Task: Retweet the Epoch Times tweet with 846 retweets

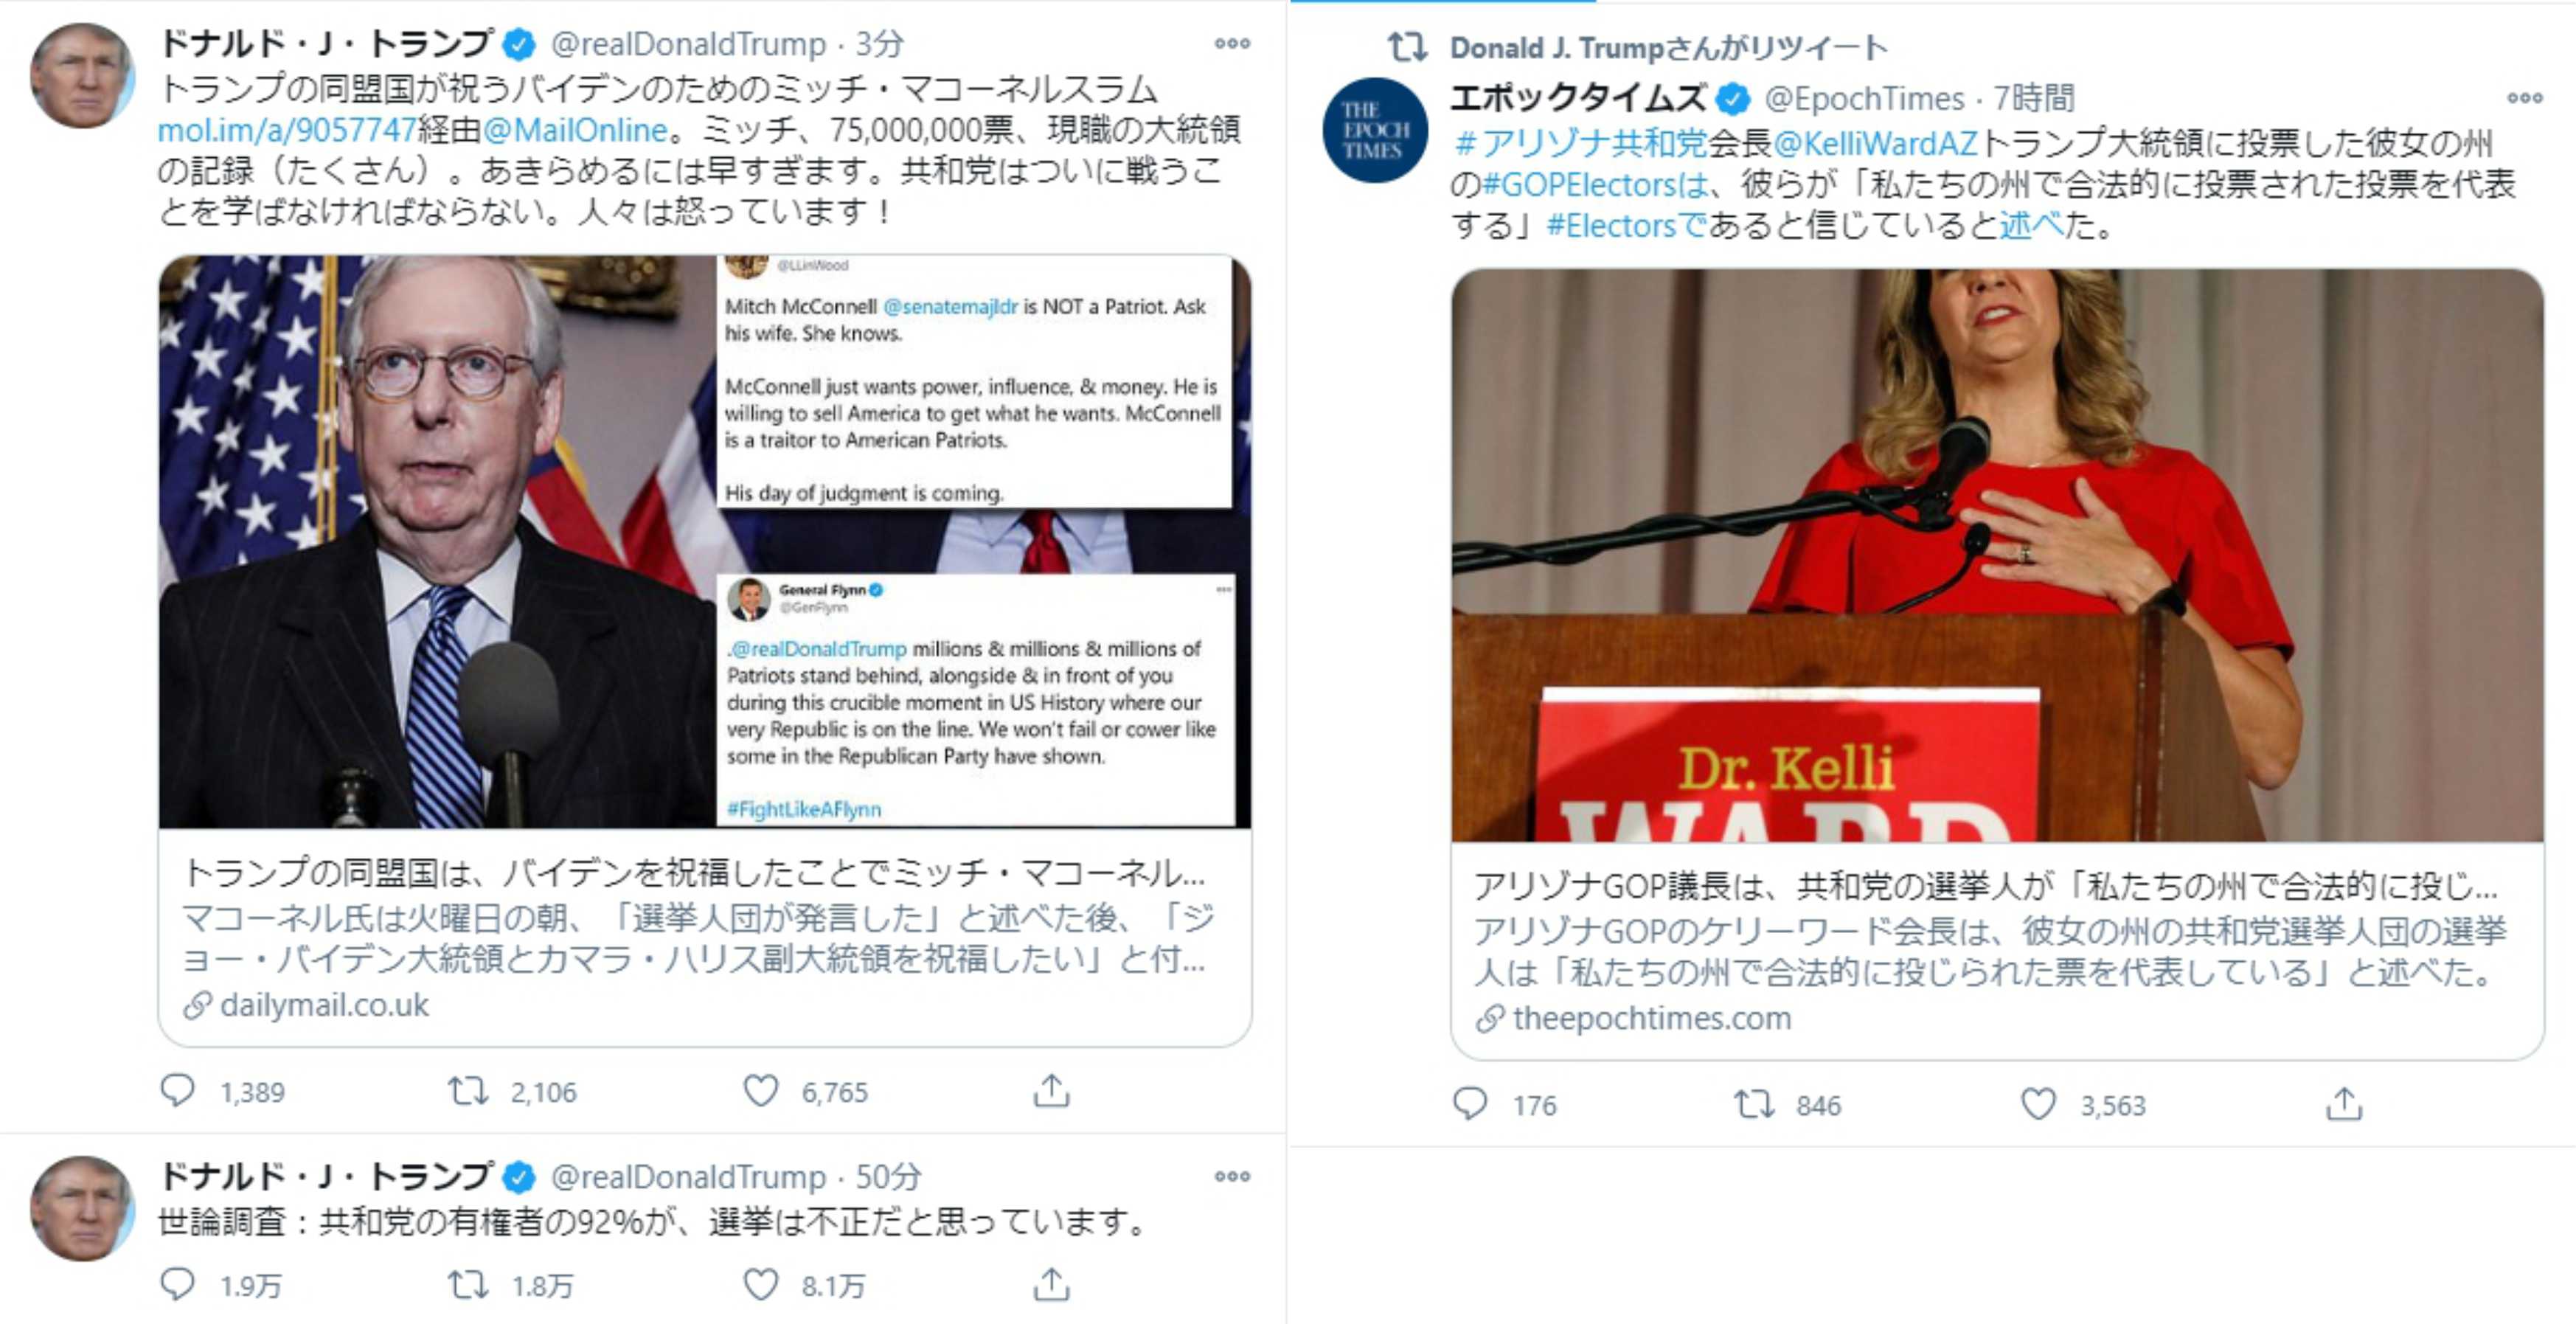Action: coord(1754,1104)
